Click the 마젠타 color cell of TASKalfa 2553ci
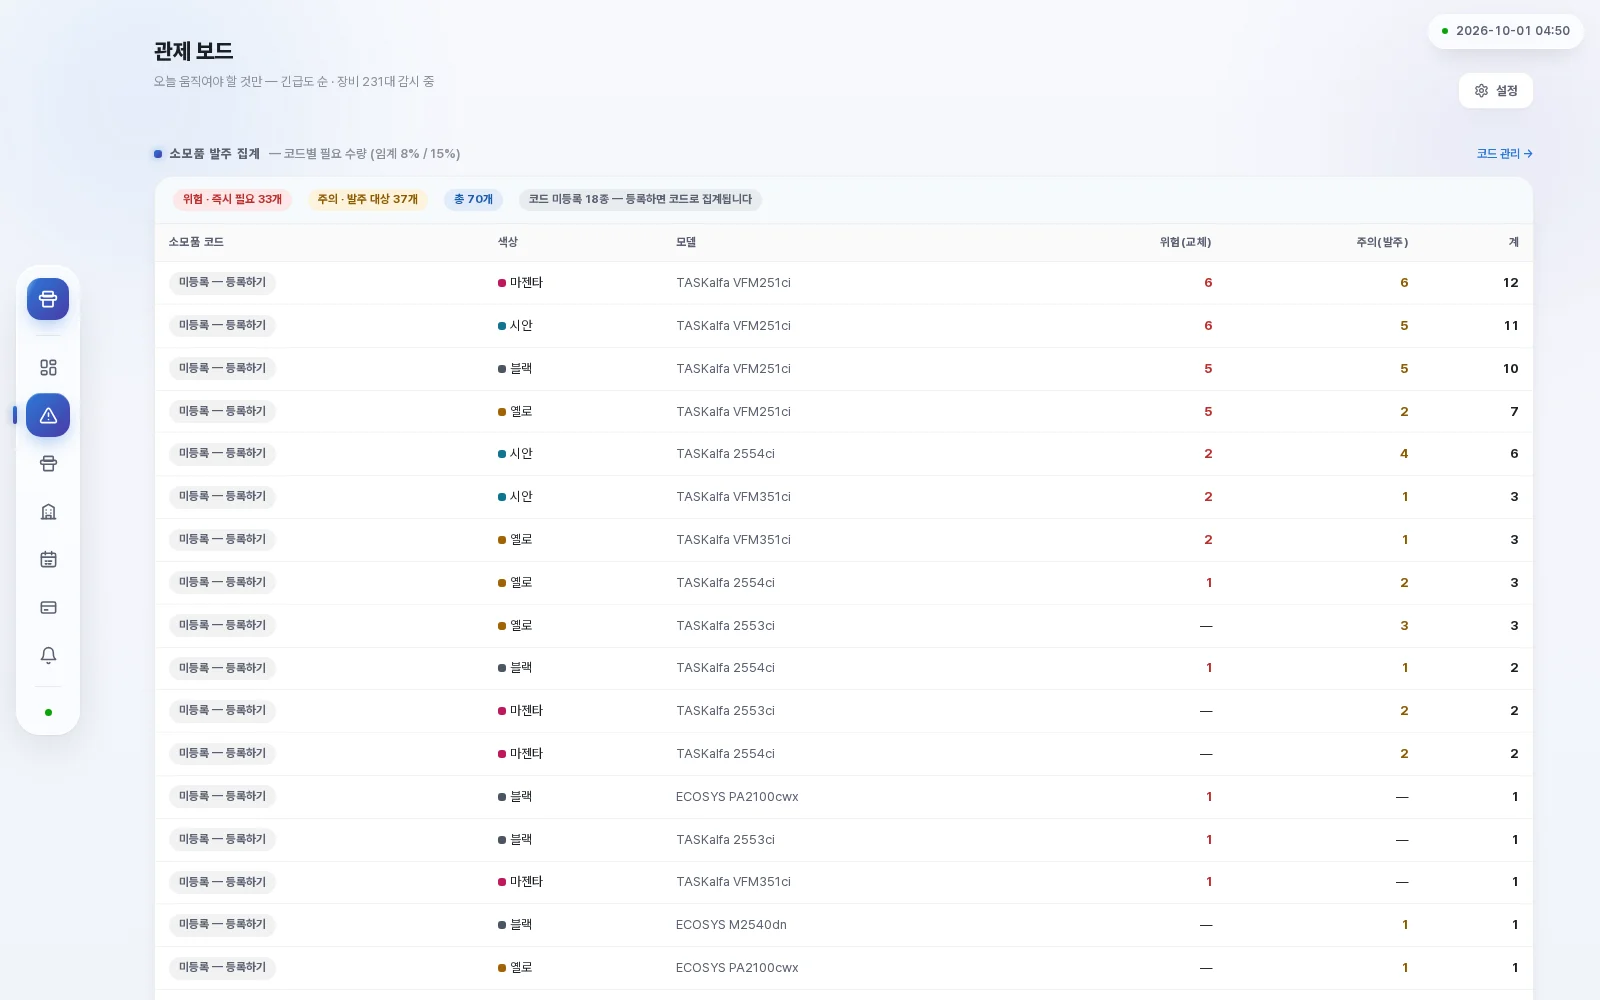The width and height of the screenshot is (1600, 1000). point(520,711)
